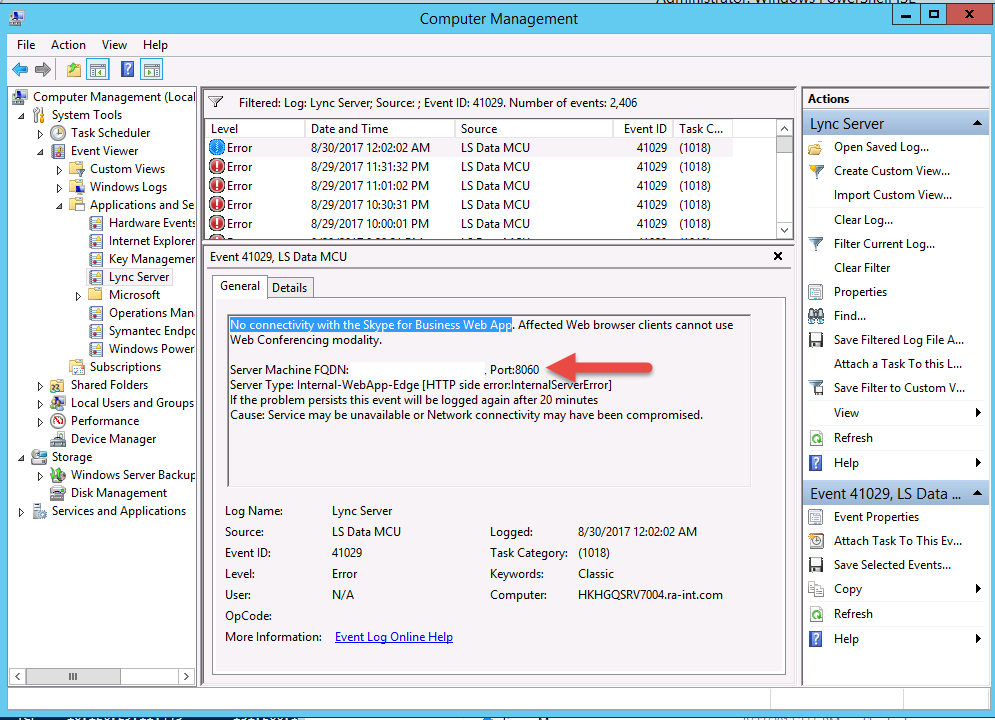The height and width of the screenshot is (720, 995).
Task: Open the View menu in menu bar
Action: point(114,45)
